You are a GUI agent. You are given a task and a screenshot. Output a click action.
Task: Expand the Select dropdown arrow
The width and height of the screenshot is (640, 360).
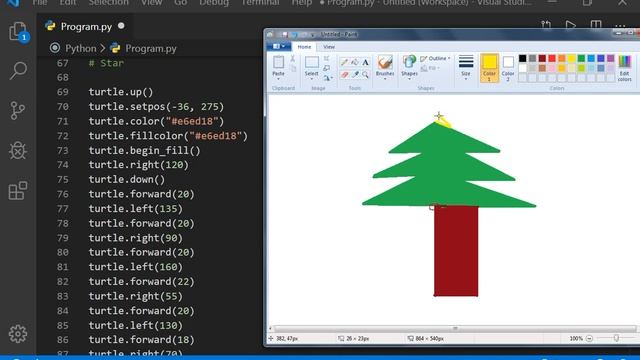tap(311, 79)
